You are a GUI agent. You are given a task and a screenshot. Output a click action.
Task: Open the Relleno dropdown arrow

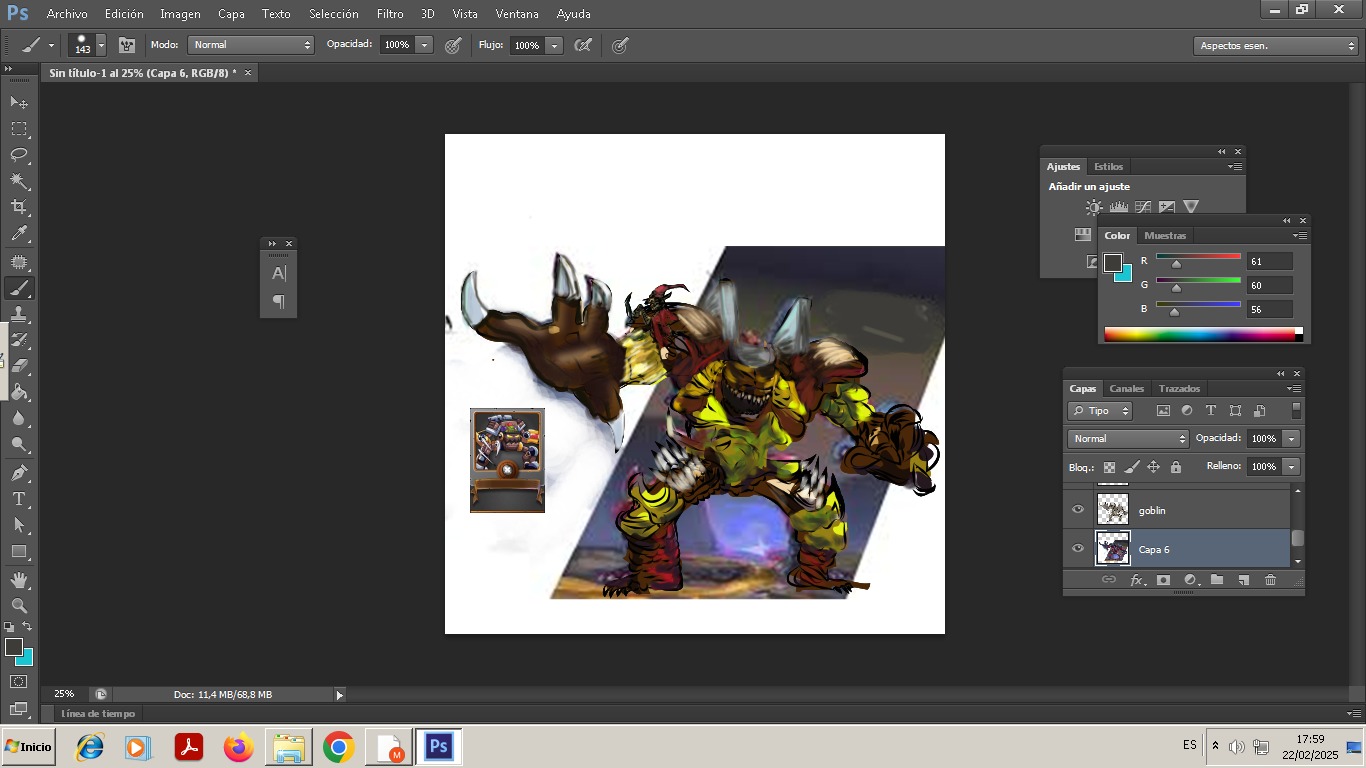coord(1291,467)
